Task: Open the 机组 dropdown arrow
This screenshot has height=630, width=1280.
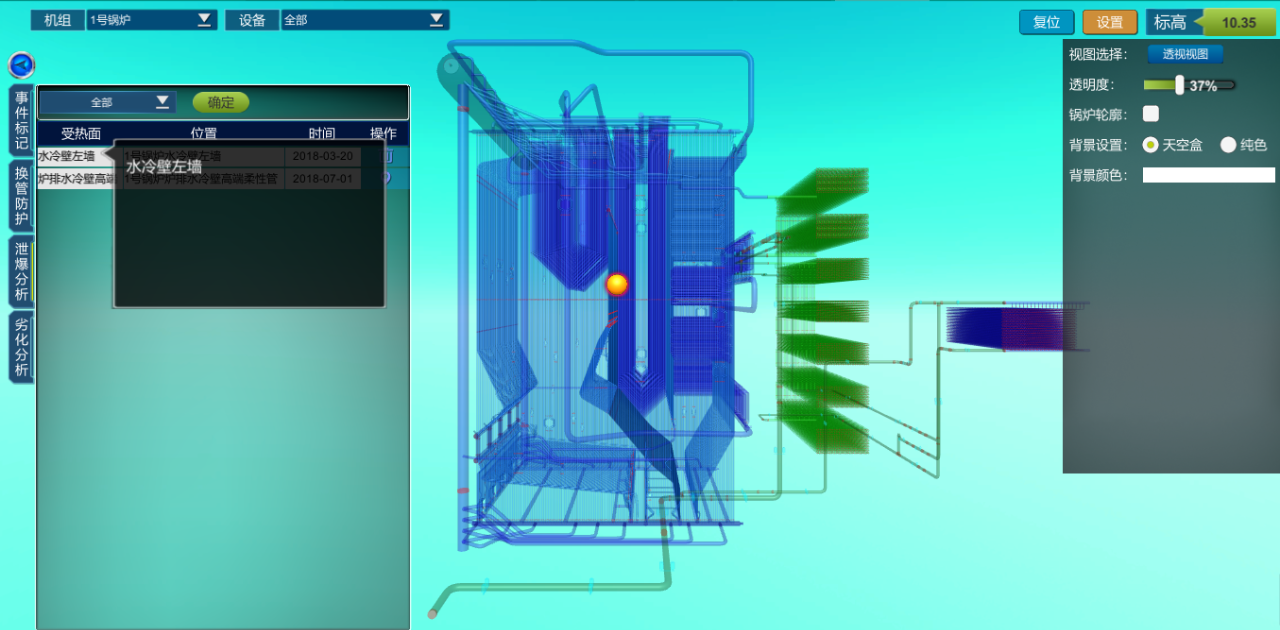Action: 204,19
